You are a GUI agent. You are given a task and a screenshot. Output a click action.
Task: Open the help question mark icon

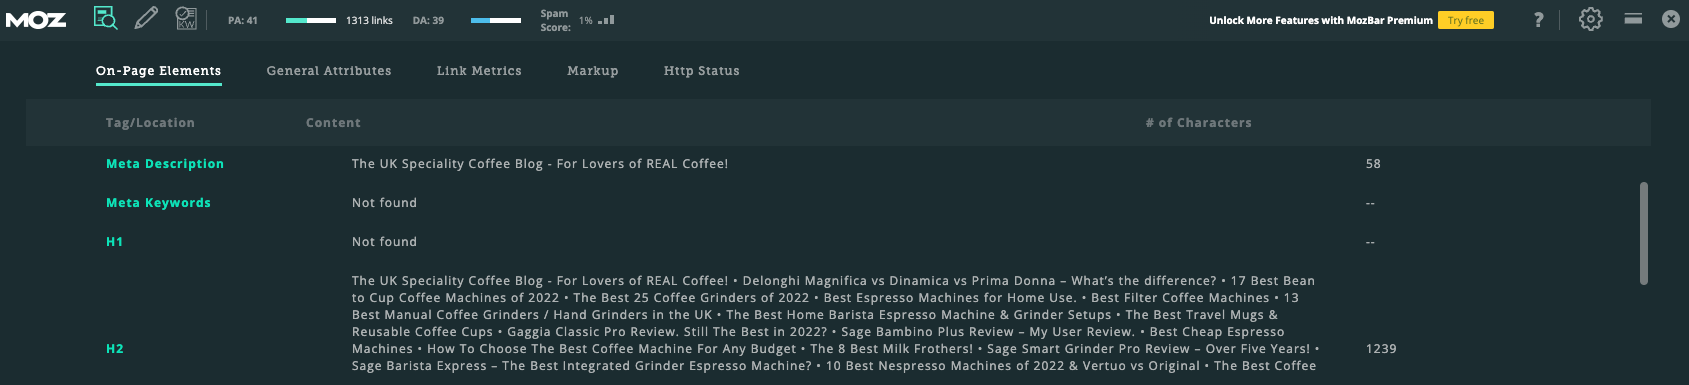1538,20
